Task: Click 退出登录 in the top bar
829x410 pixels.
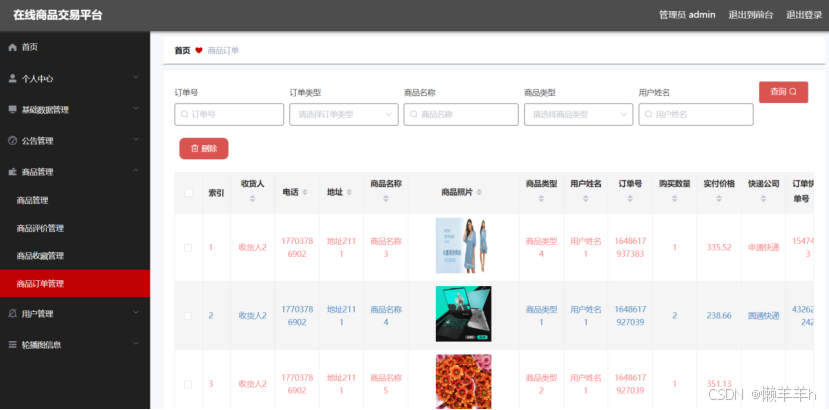Action: click(804, 15)
